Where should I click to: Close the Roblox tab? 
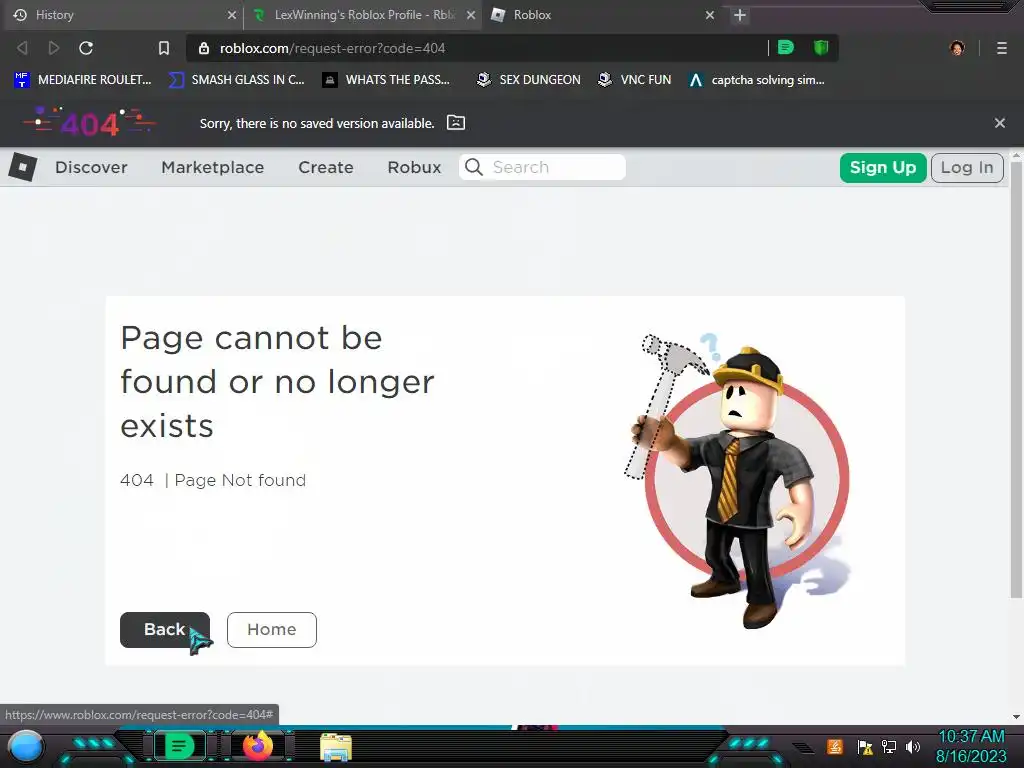coord(710,15)
